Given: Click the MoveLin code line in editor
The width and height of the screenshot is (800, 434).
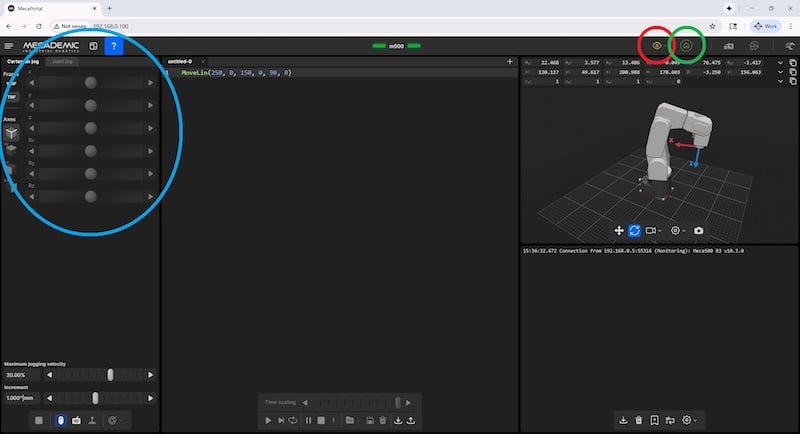Looking at the screenshot, I should click(x=236, y=73).
